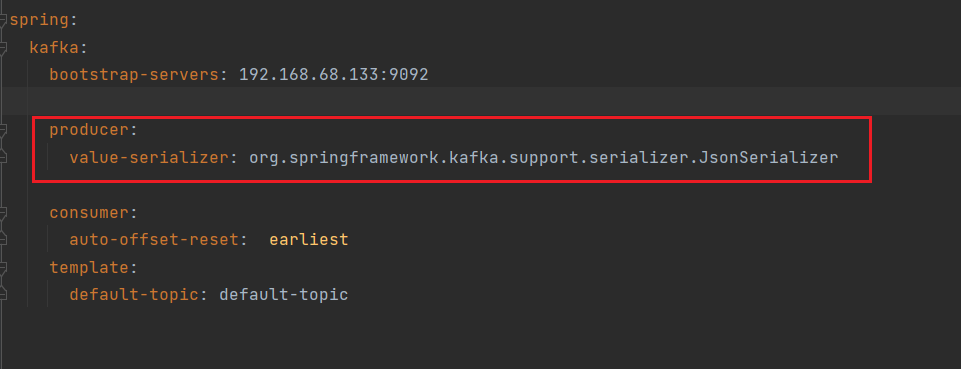961x369 pixels.
Task: Click the bootstrap-servers key
Action: tap(134, 75)
